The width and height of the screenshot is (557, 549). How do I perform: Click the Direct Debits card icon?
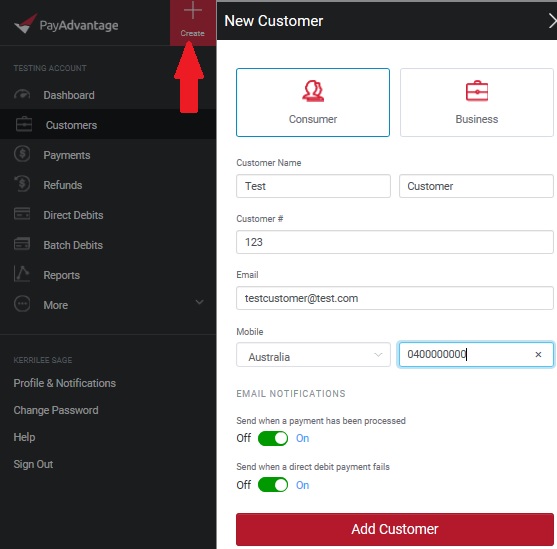[x=22, y=214]
